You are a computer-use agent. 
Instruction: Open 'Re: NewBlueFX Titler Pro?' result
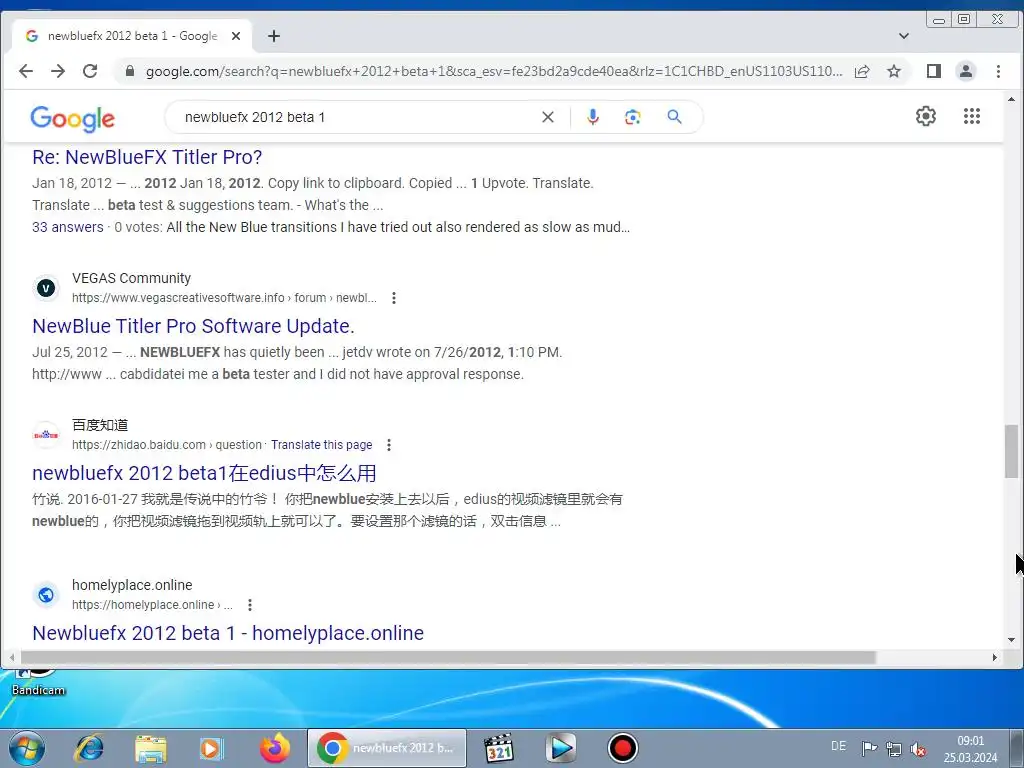coord(147,157)
